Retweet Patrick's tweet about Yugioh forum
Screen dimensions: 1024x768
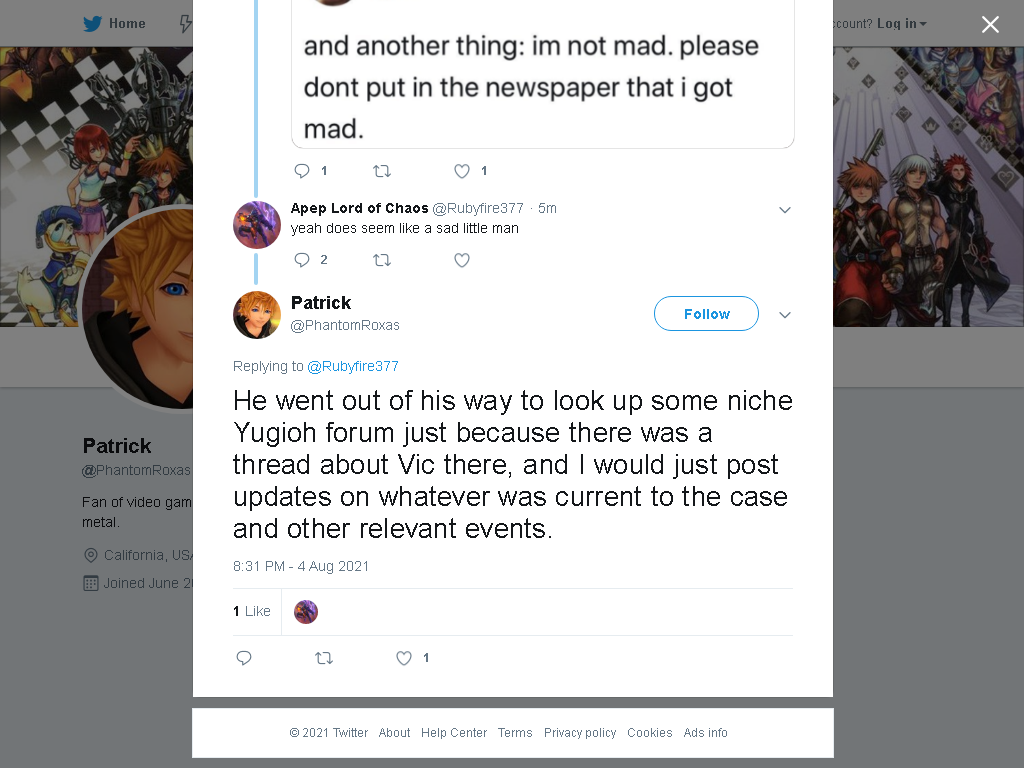point(324,658)
